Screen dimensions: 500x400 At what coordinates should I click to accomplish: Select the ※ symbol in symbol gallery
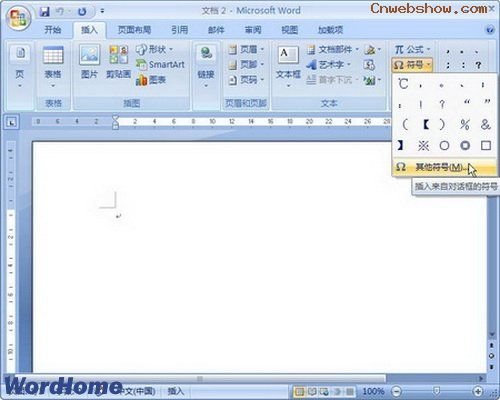[x=423, y=145]
